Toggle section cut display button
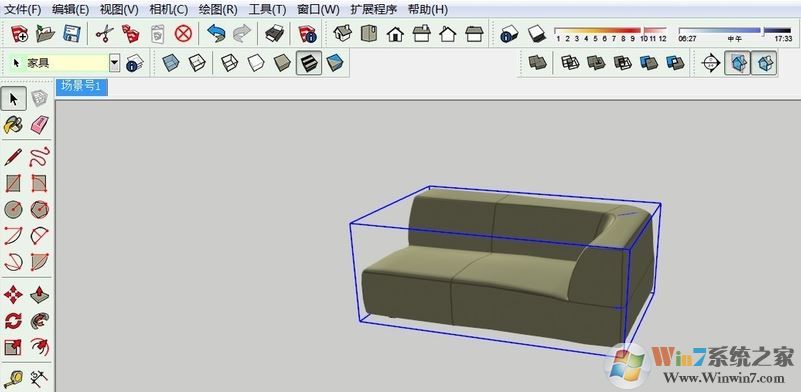Viewport: 801px width, 392px height. tap(764, 63)
